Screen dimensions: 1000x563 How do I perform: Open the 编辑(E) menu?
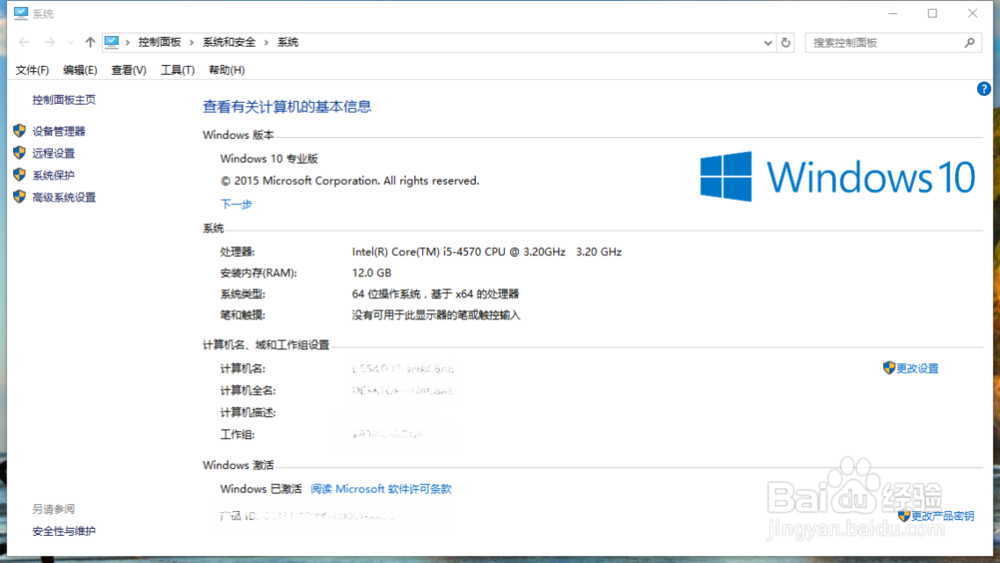tap(80, 70)
